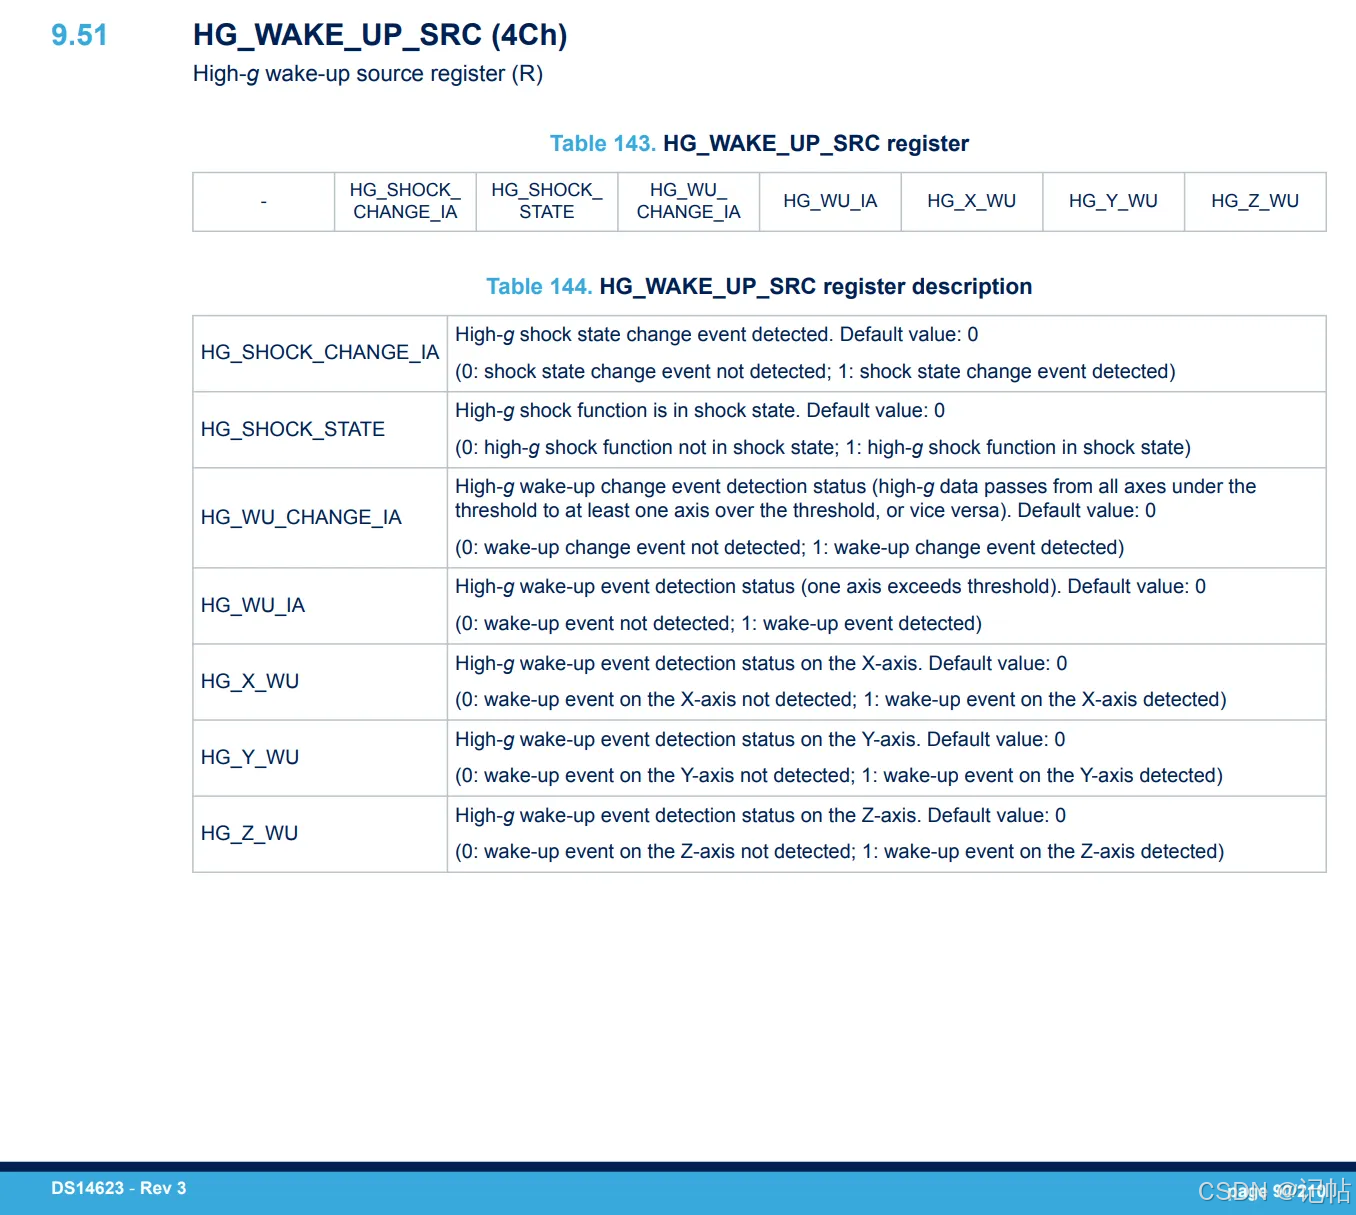Click HG_X_WU name in description table
Screen dimensions: 1356x1215
(x=250, y=681)
